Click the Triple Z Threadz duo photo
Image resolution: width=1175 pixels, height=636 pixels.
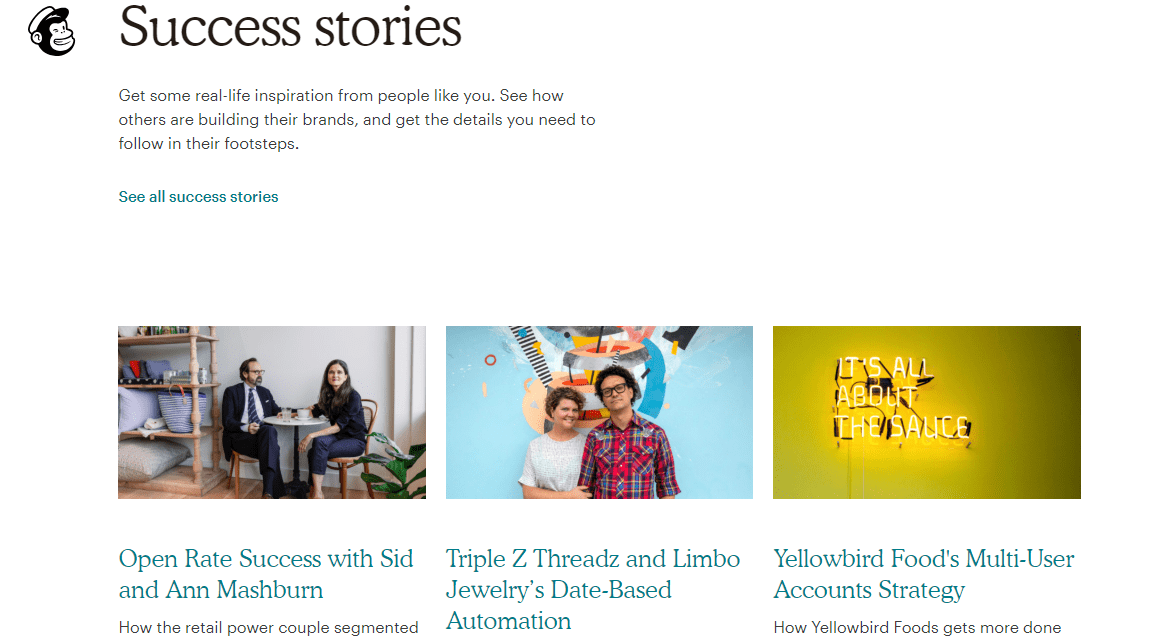point(598,411)
